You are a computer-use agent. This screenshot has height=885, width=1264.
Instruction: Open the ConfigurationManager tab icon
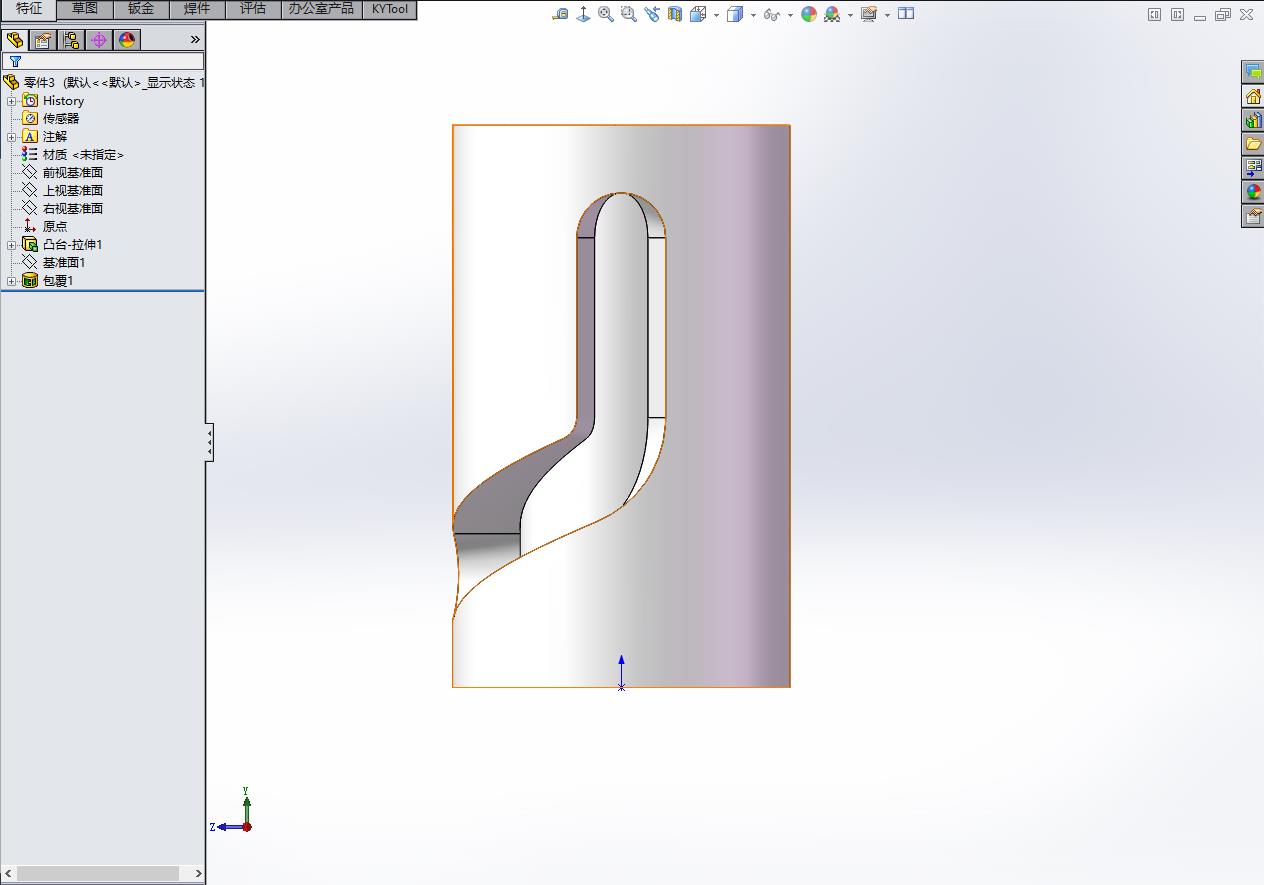click(70, 40)
